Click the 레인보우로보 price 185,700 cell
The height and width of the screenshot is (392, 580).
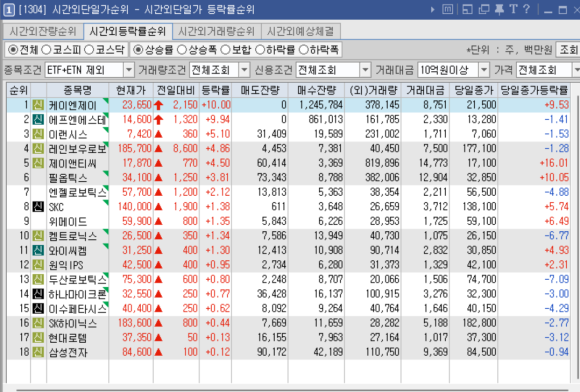point(135,149)
